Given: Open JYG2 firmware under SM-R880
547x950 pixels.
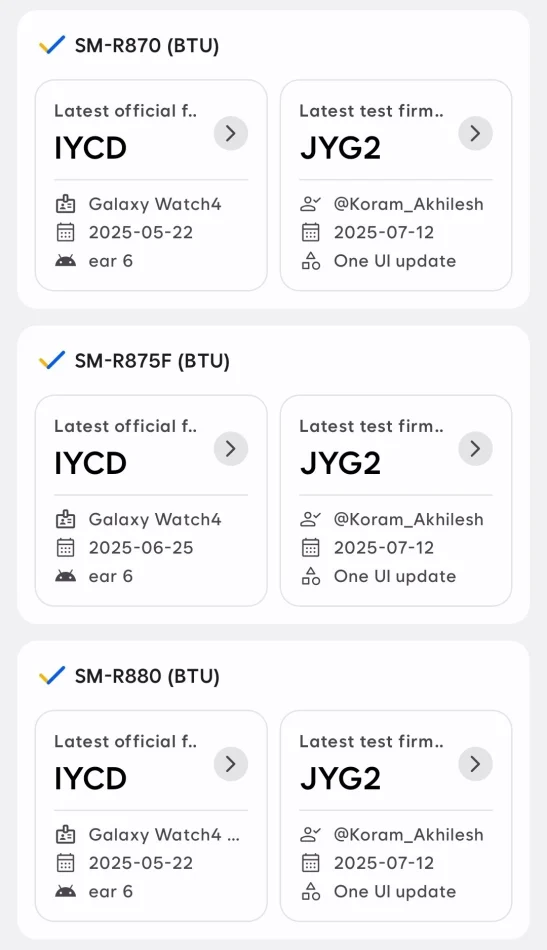Looking at the screenshot, I should pyautogui.click(x=340, y=779).
